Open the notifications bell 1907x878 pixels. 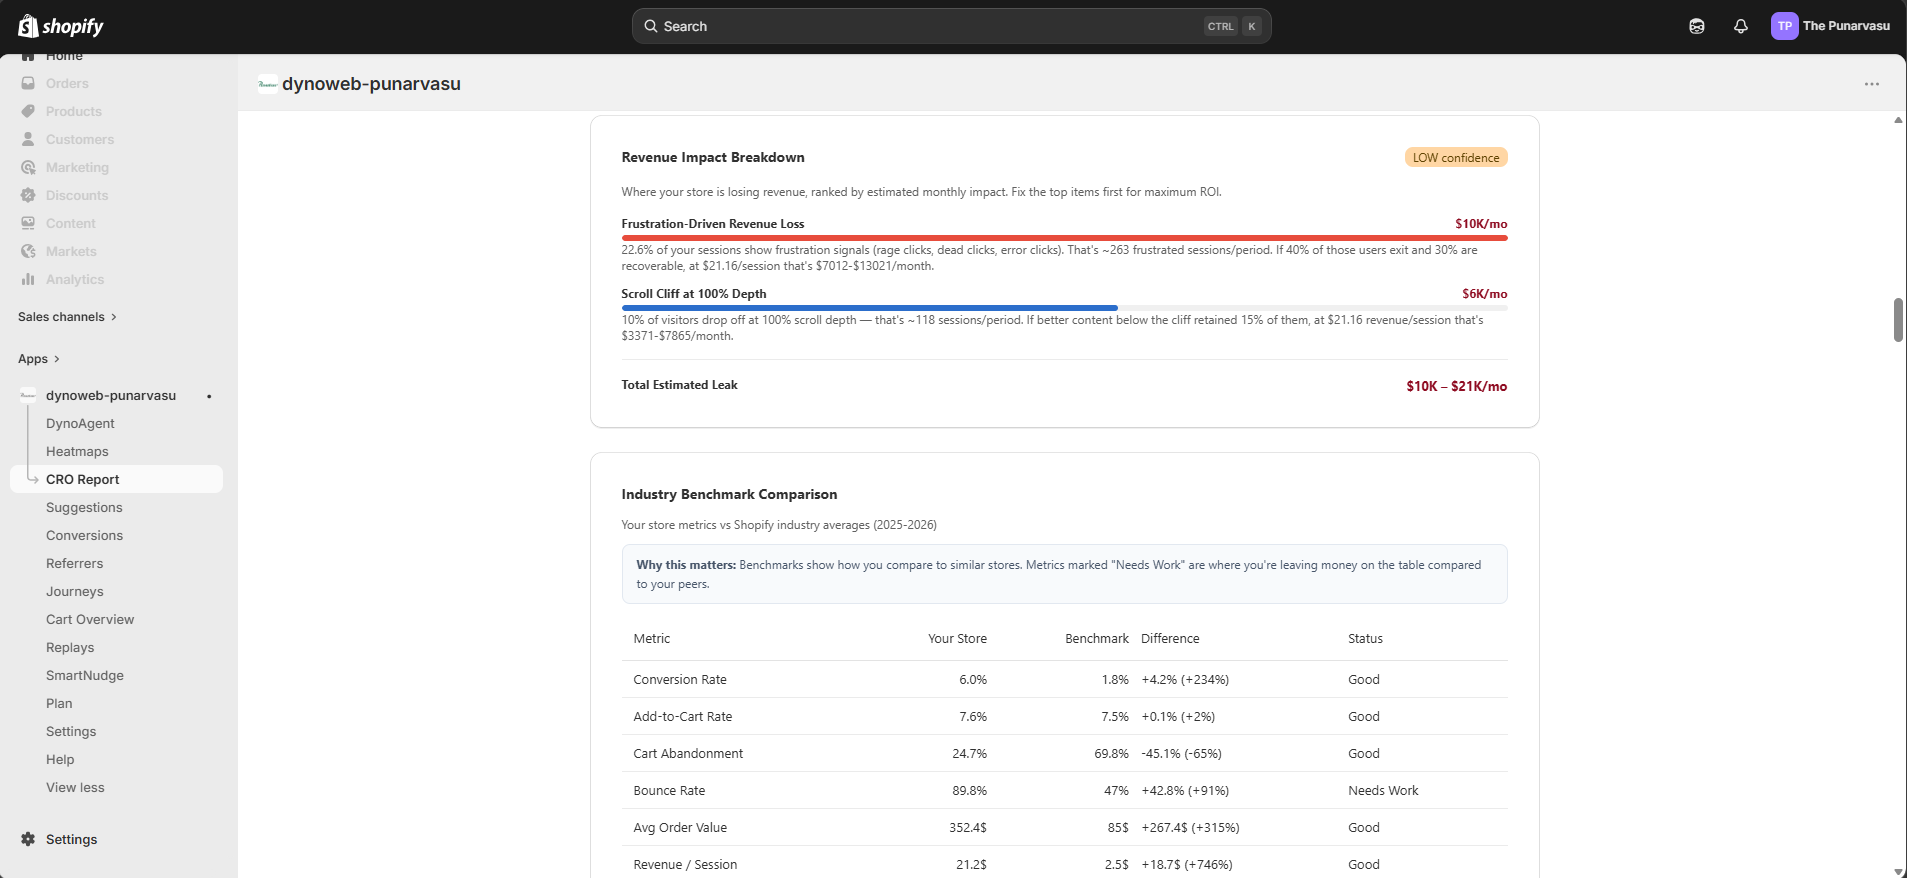pos(1740,27)
